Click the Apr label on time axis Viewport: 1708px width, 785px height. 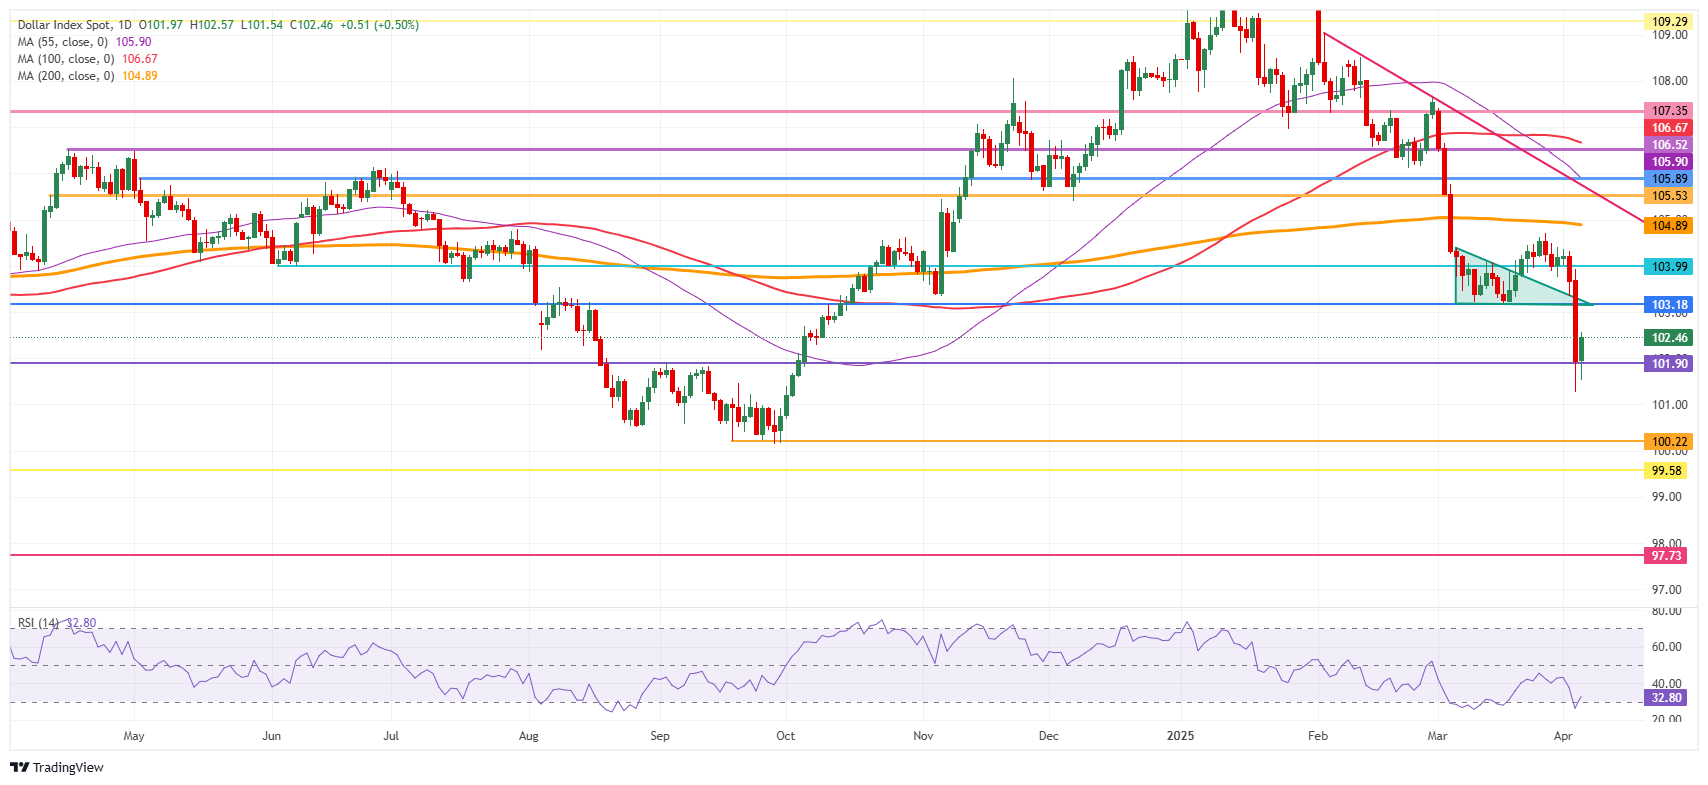(x=1563, y=736)
